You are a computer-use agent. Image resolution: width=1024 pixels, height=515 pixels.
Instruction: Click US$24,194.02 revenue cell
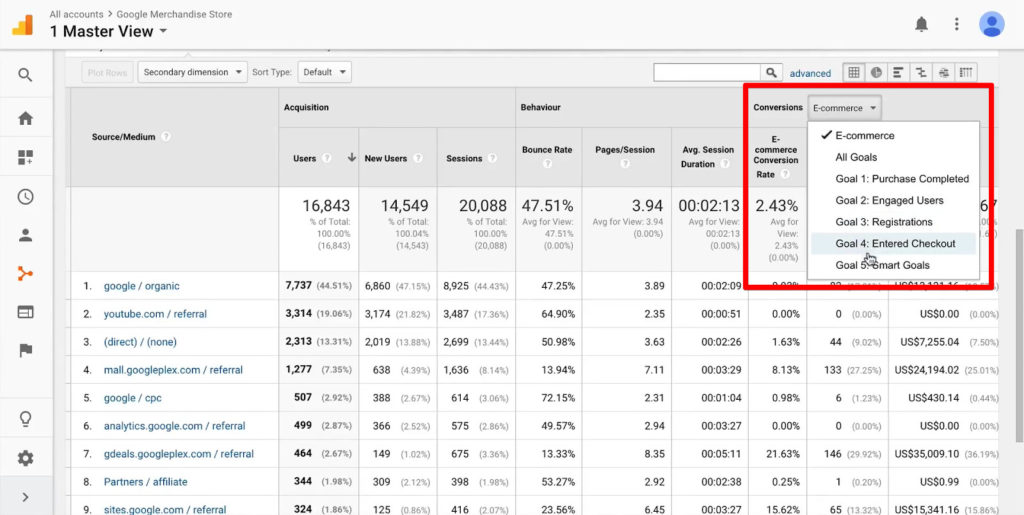(929, 370)
